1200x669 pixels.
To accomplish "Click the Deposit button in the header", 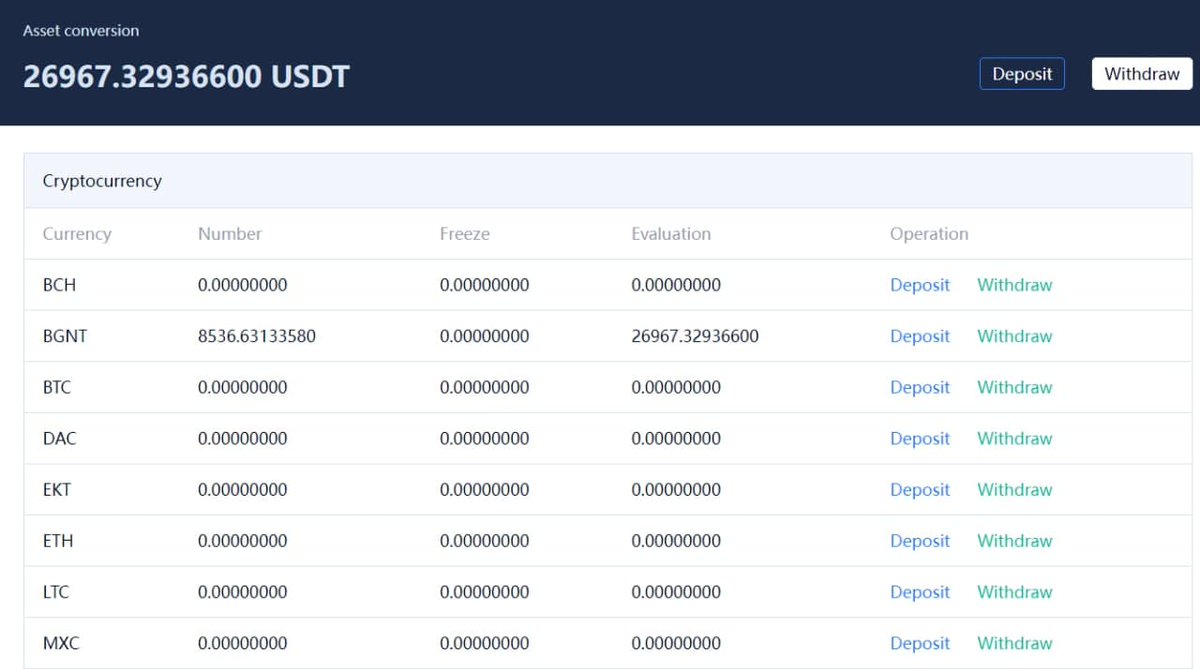I will pyautogui.click(x=1022, y=73).
